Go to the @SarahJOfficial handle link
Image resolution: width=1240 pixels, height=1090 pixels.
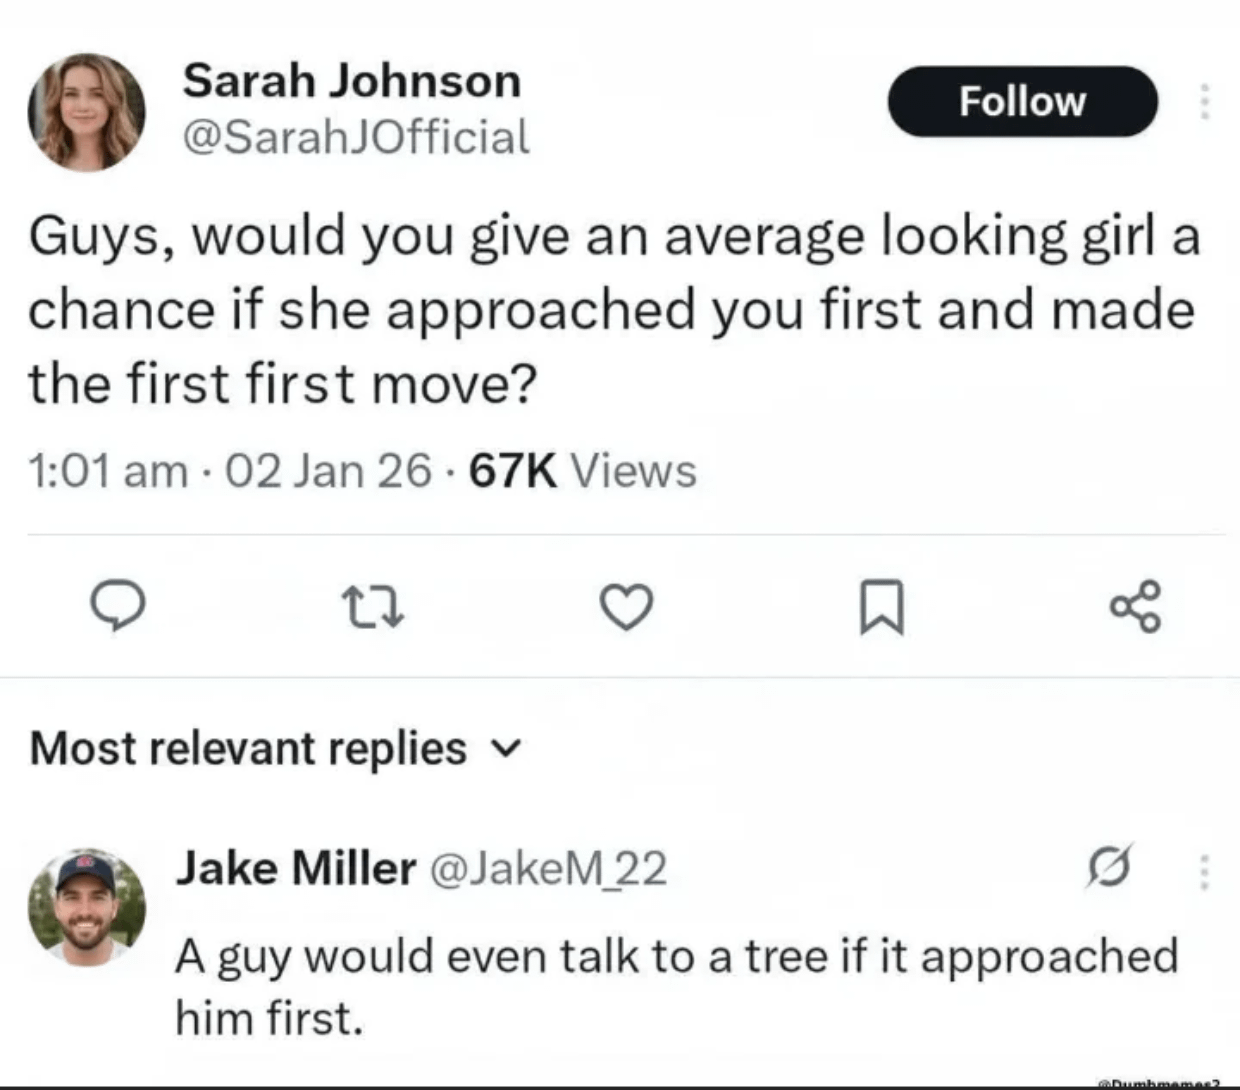(355, 137)
